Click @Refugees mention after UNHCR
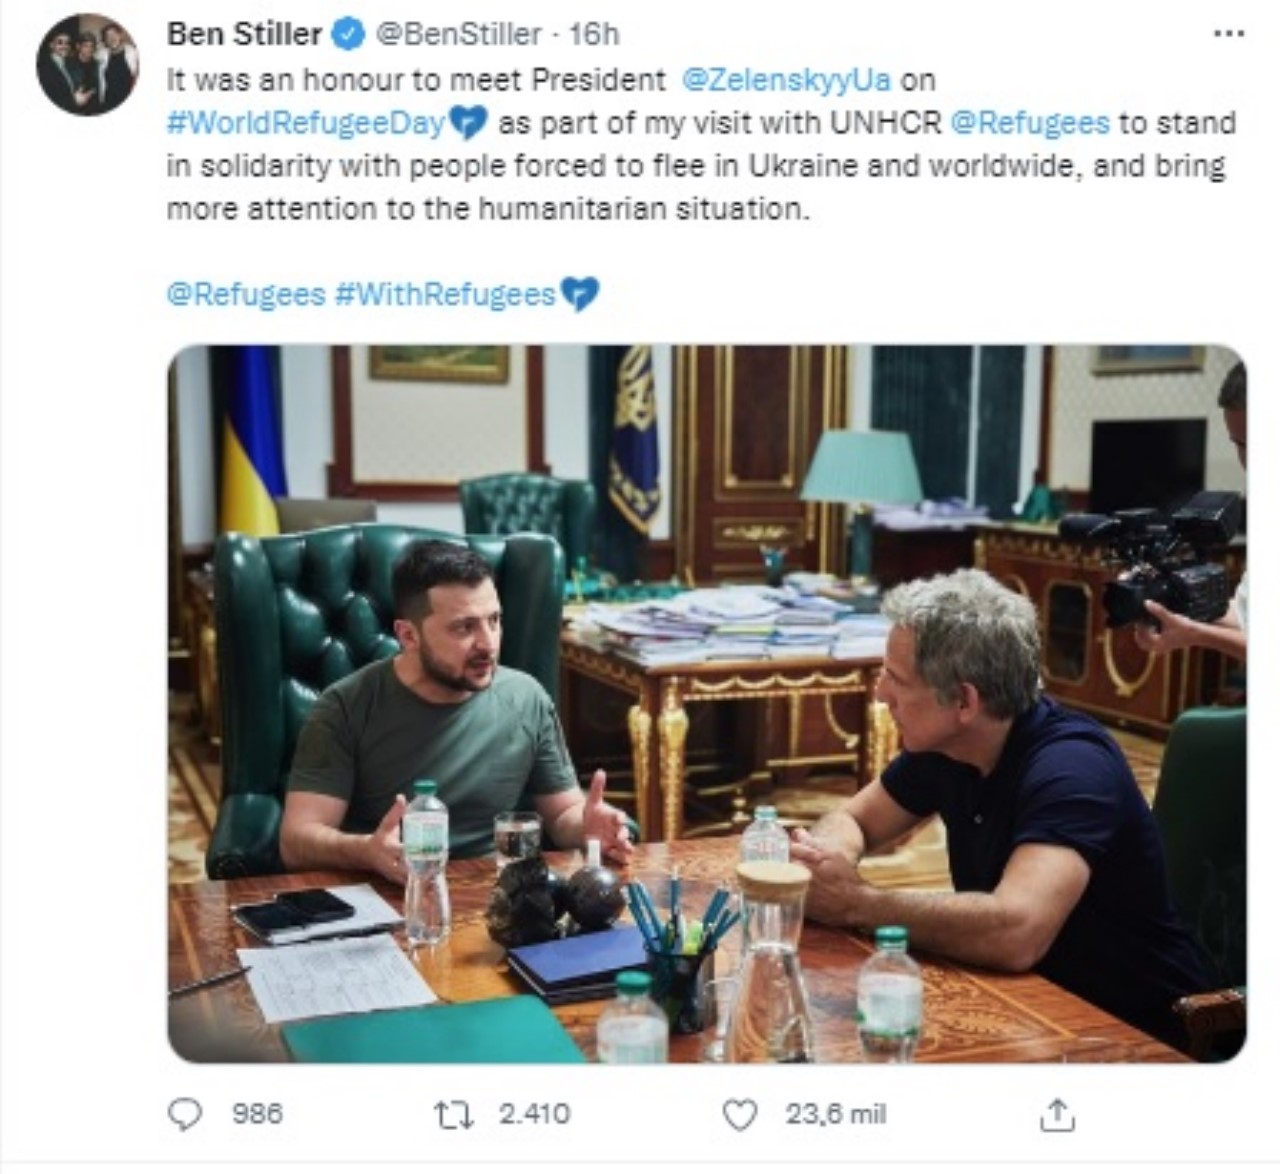 click(1030, 123)
